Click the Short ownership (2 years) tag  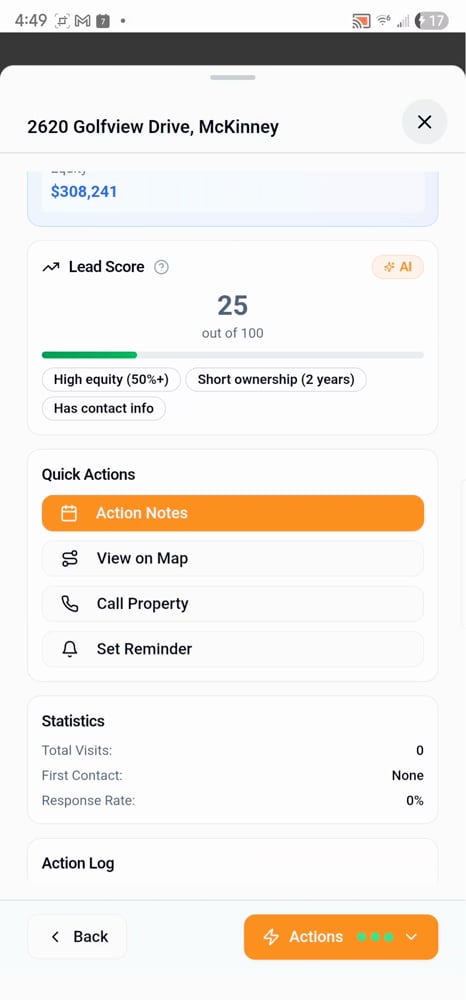click(276, 379)
